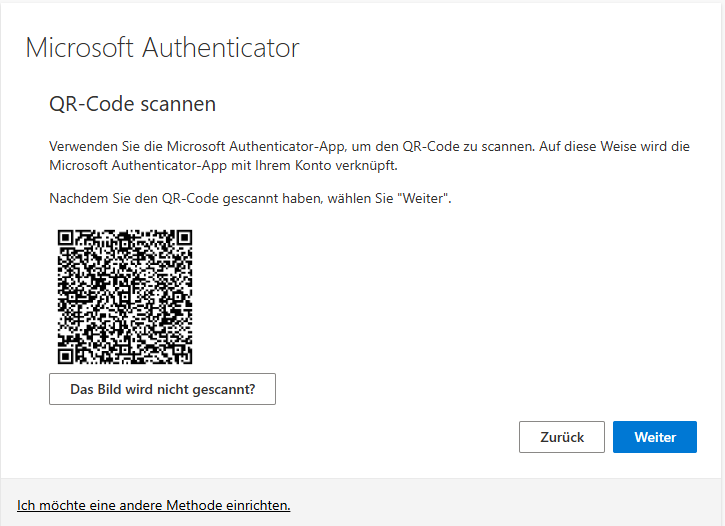
Task: Go back with the Zurück button
Action: tap(561, 437)
